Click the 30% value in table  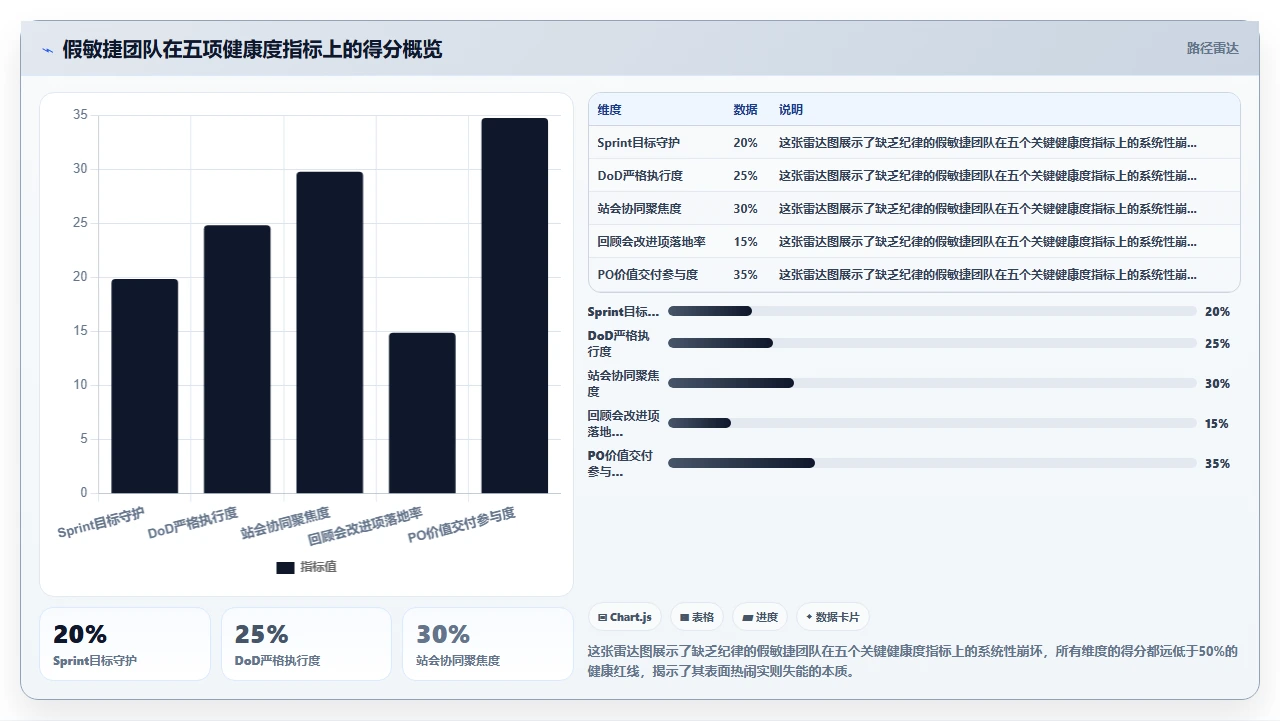click(745, 209)
